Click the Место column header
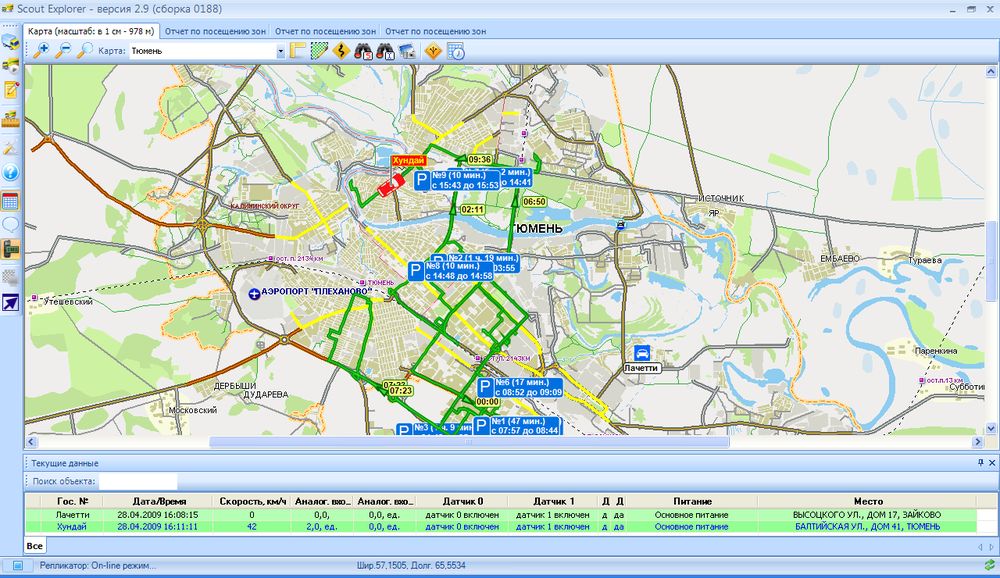 click(x=868, y=501)
